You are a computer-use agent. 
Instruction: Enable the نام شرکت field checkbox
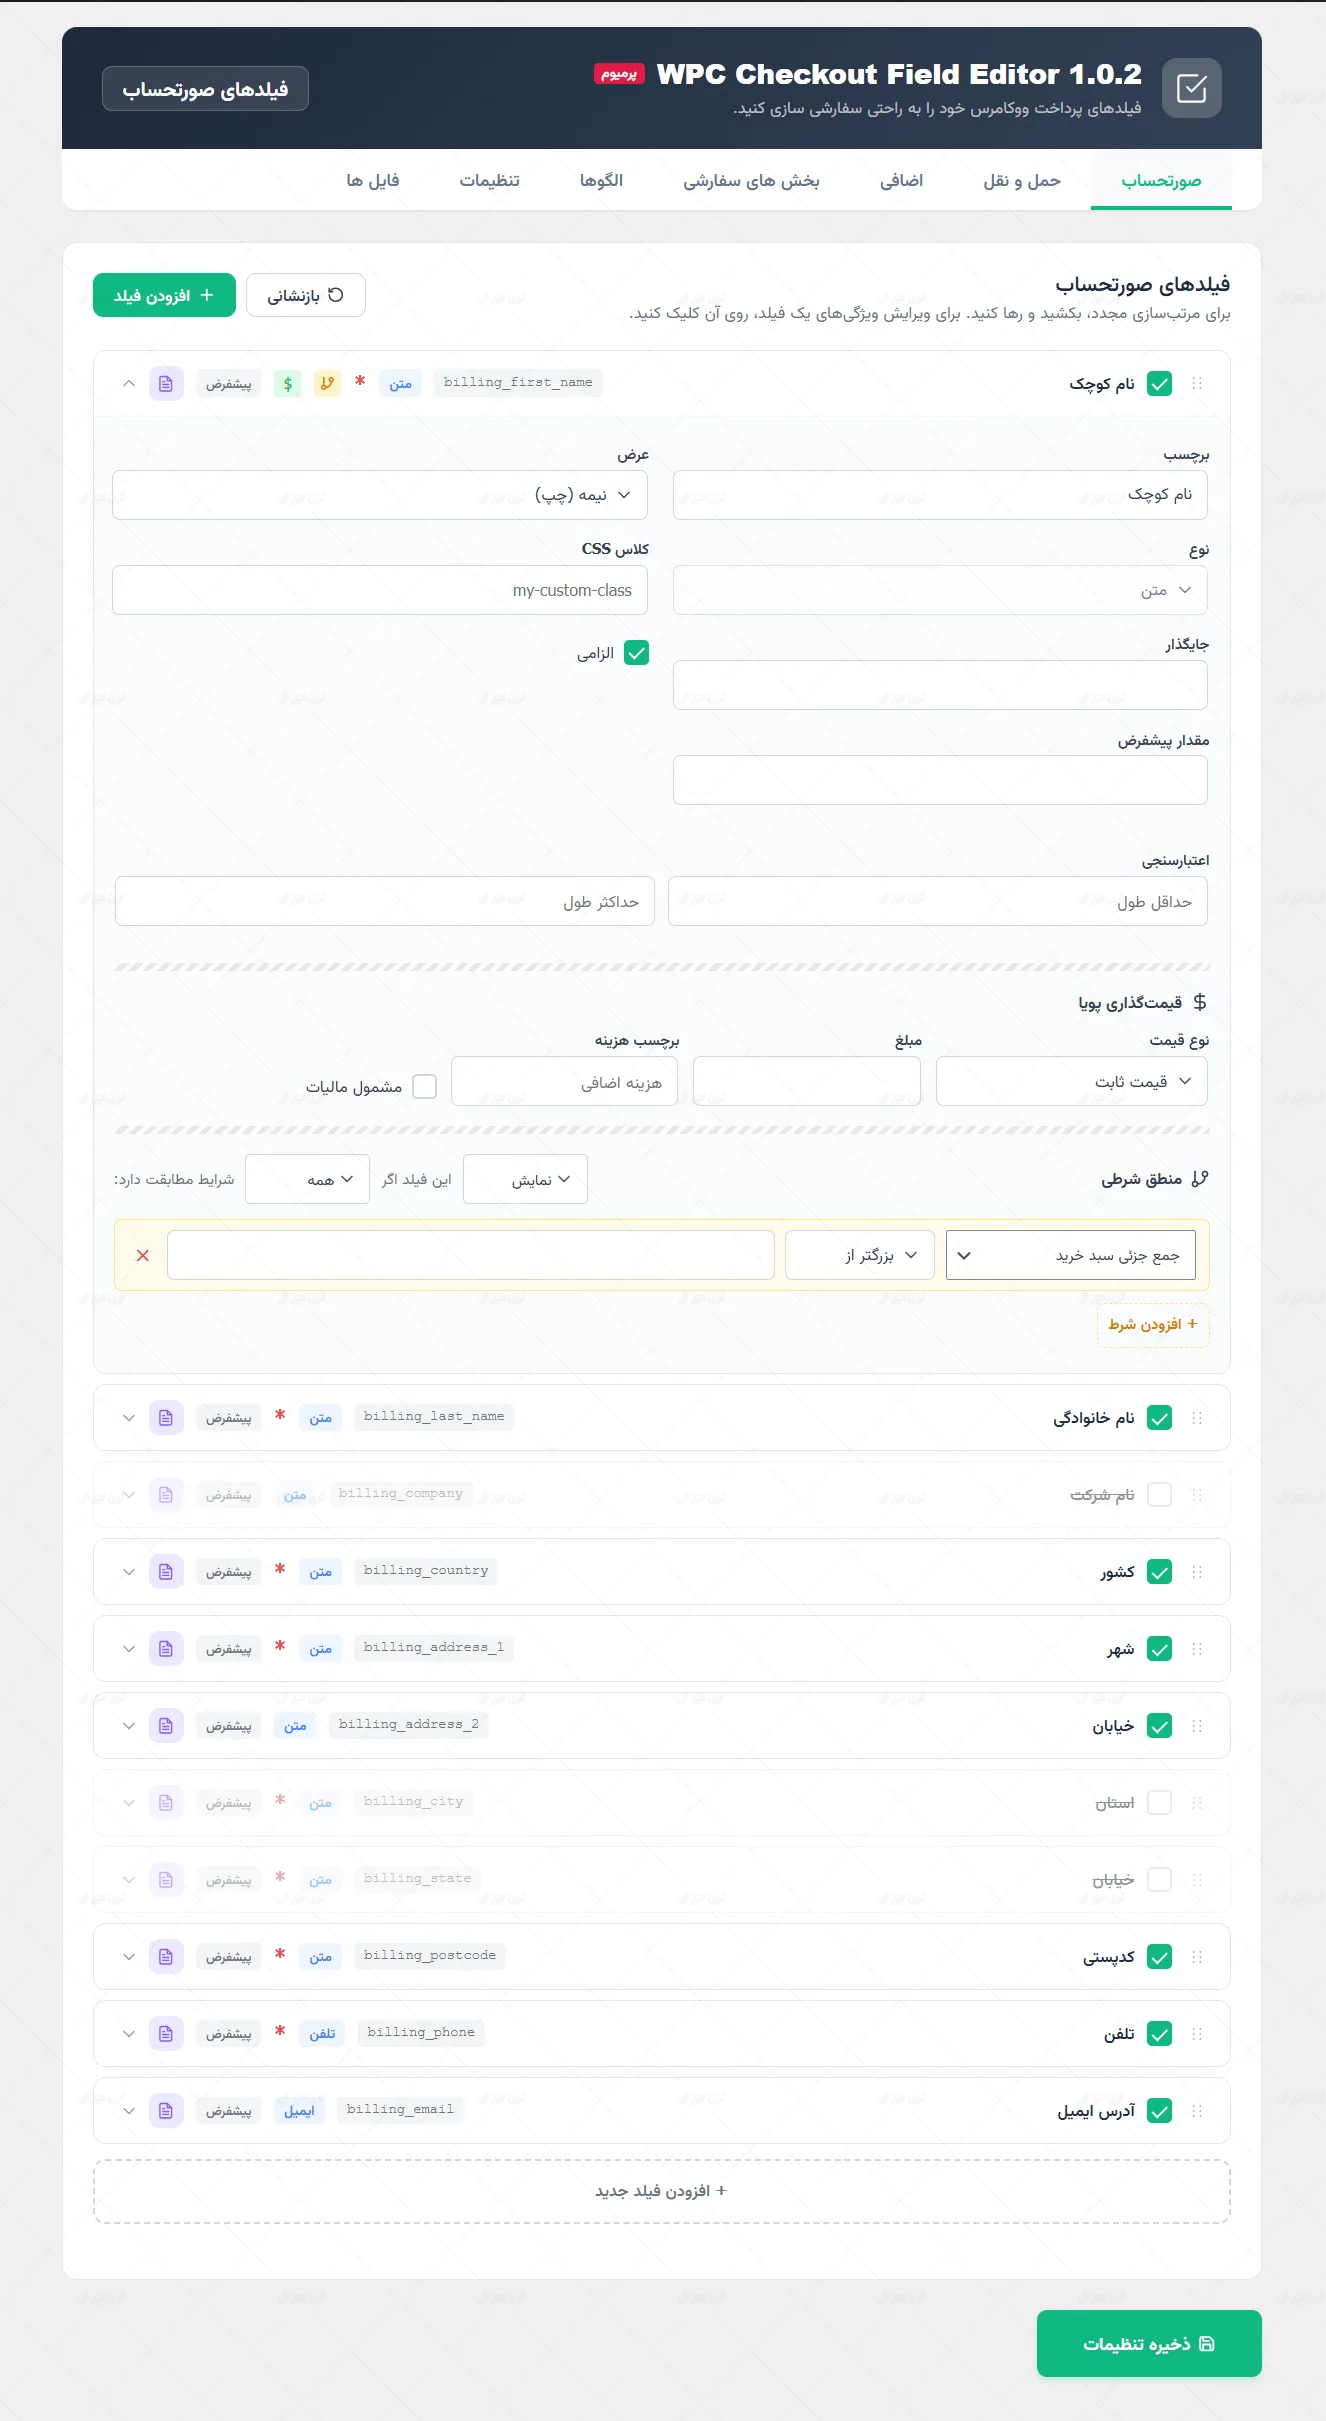(1159, 1494)
